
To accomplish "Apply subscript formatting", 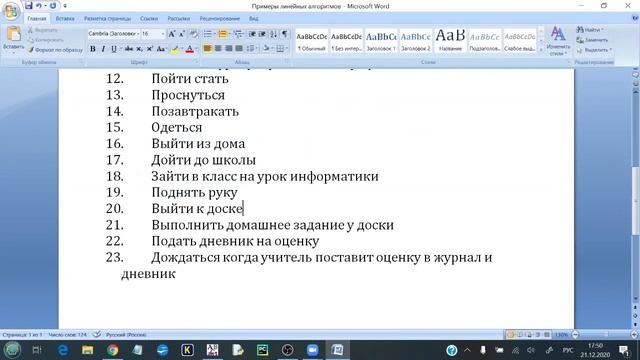I will [x=139, y=49].
